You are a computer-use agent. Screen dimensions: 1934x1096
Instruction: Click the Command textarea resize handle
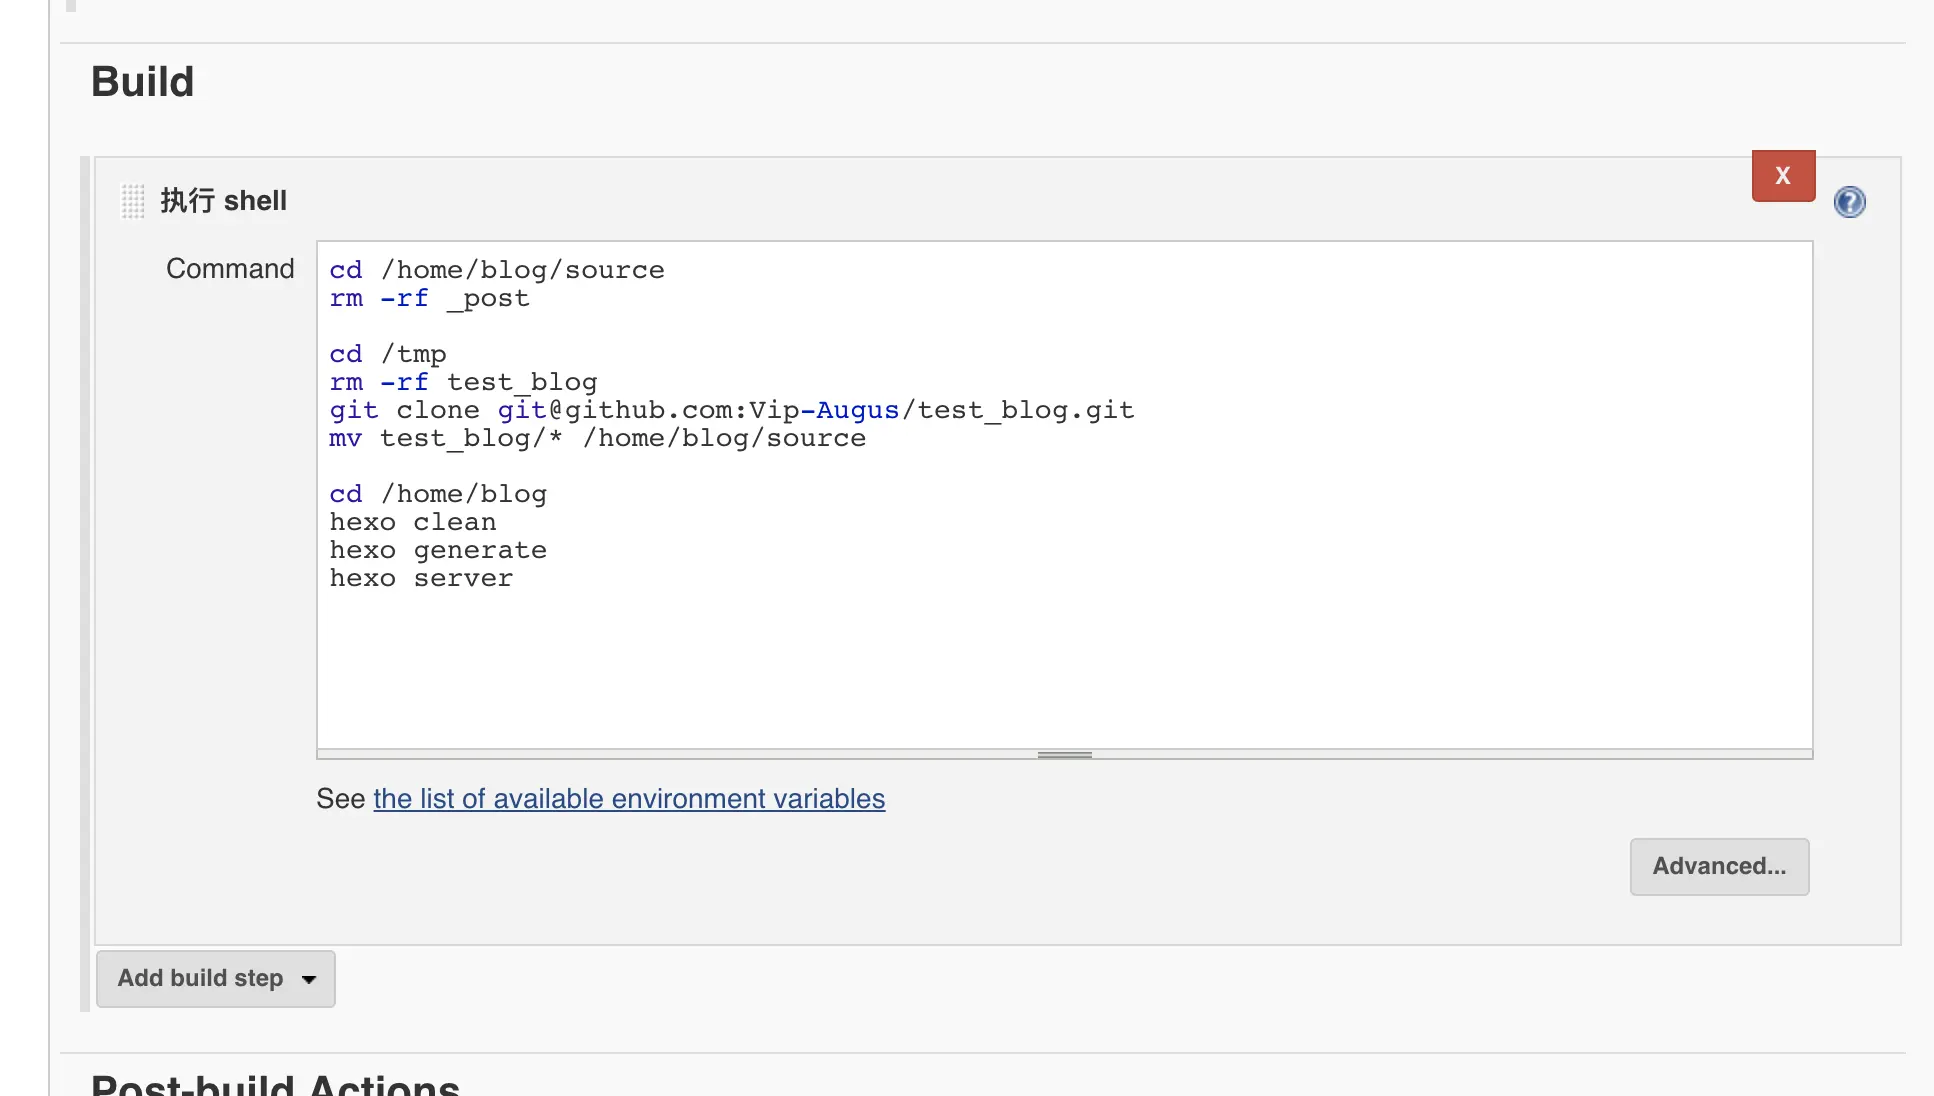pyautogui.click(x=1064, y=755)
